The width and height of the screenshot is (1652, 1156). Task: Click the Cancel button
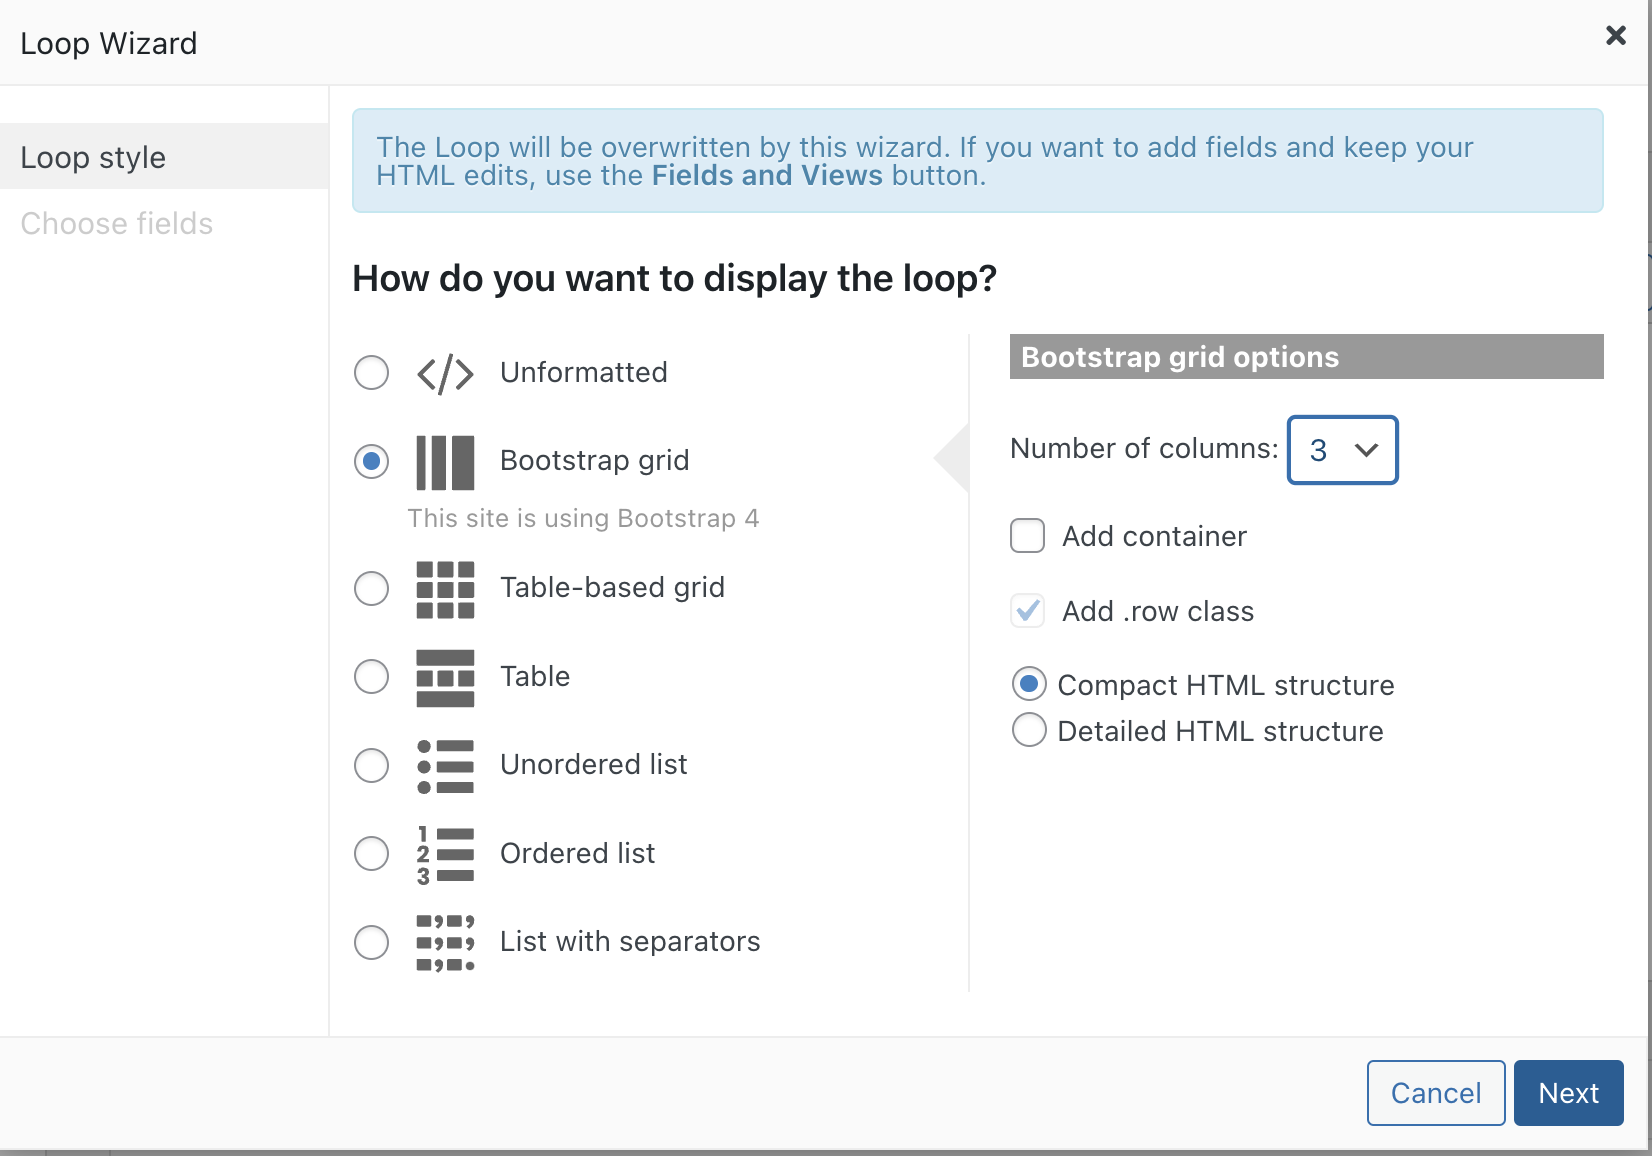coord(1436,1093)
